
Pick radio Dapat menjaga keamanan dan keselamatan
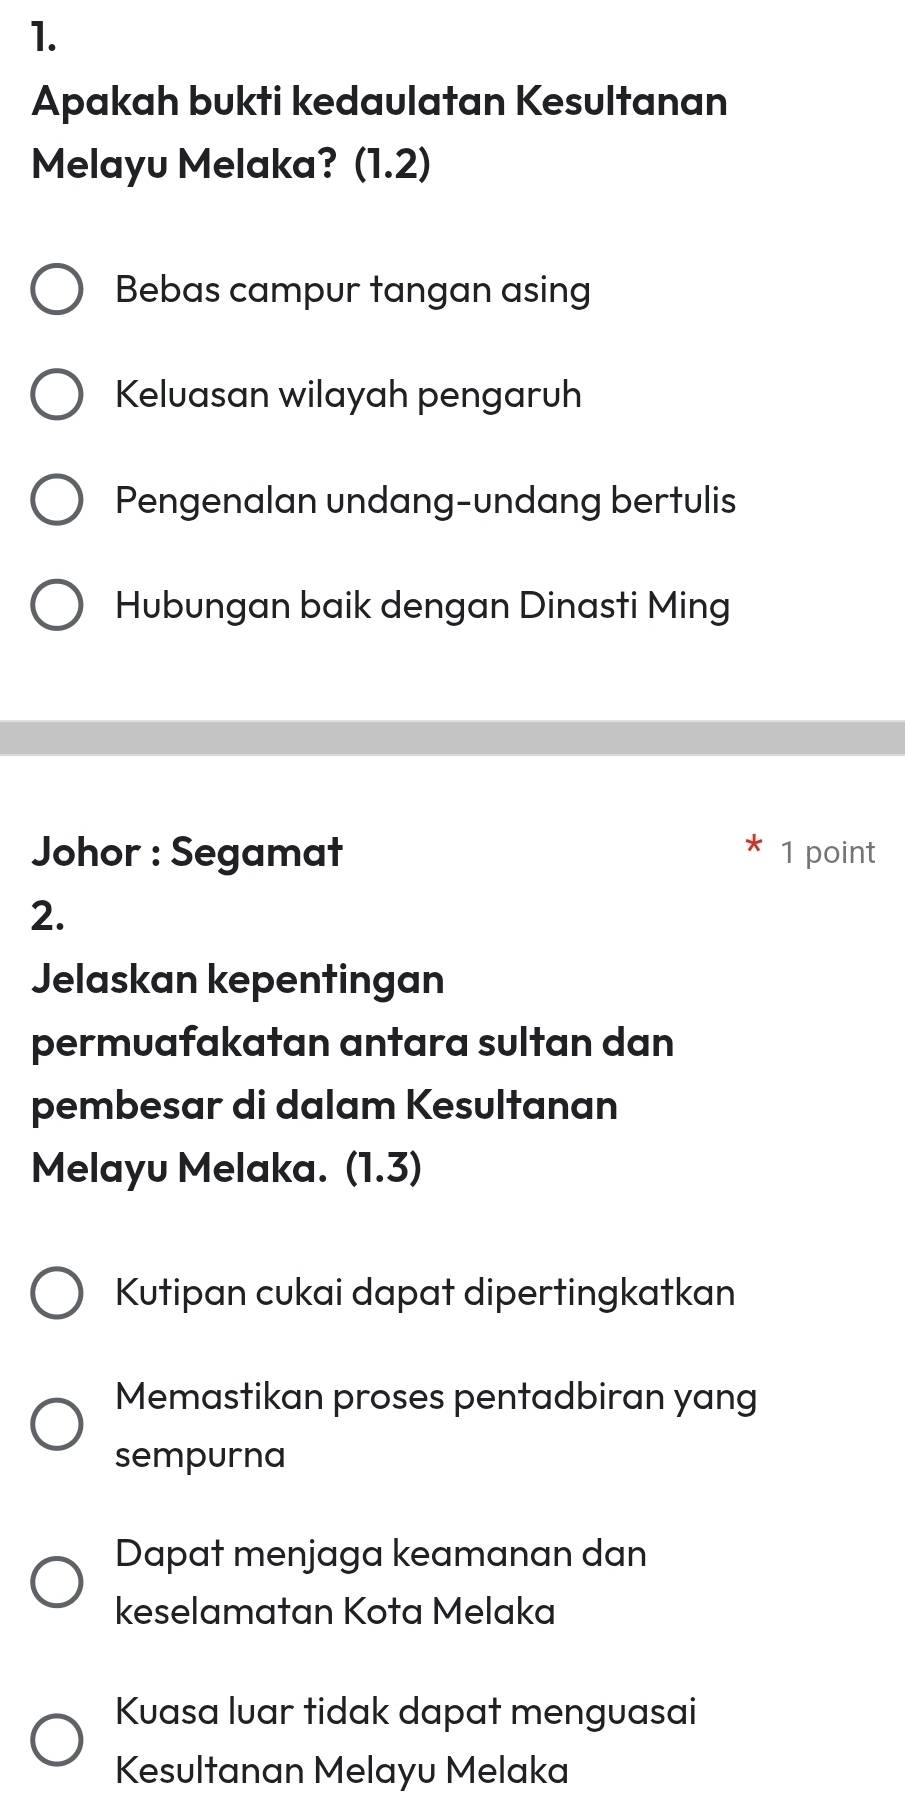57,1582
